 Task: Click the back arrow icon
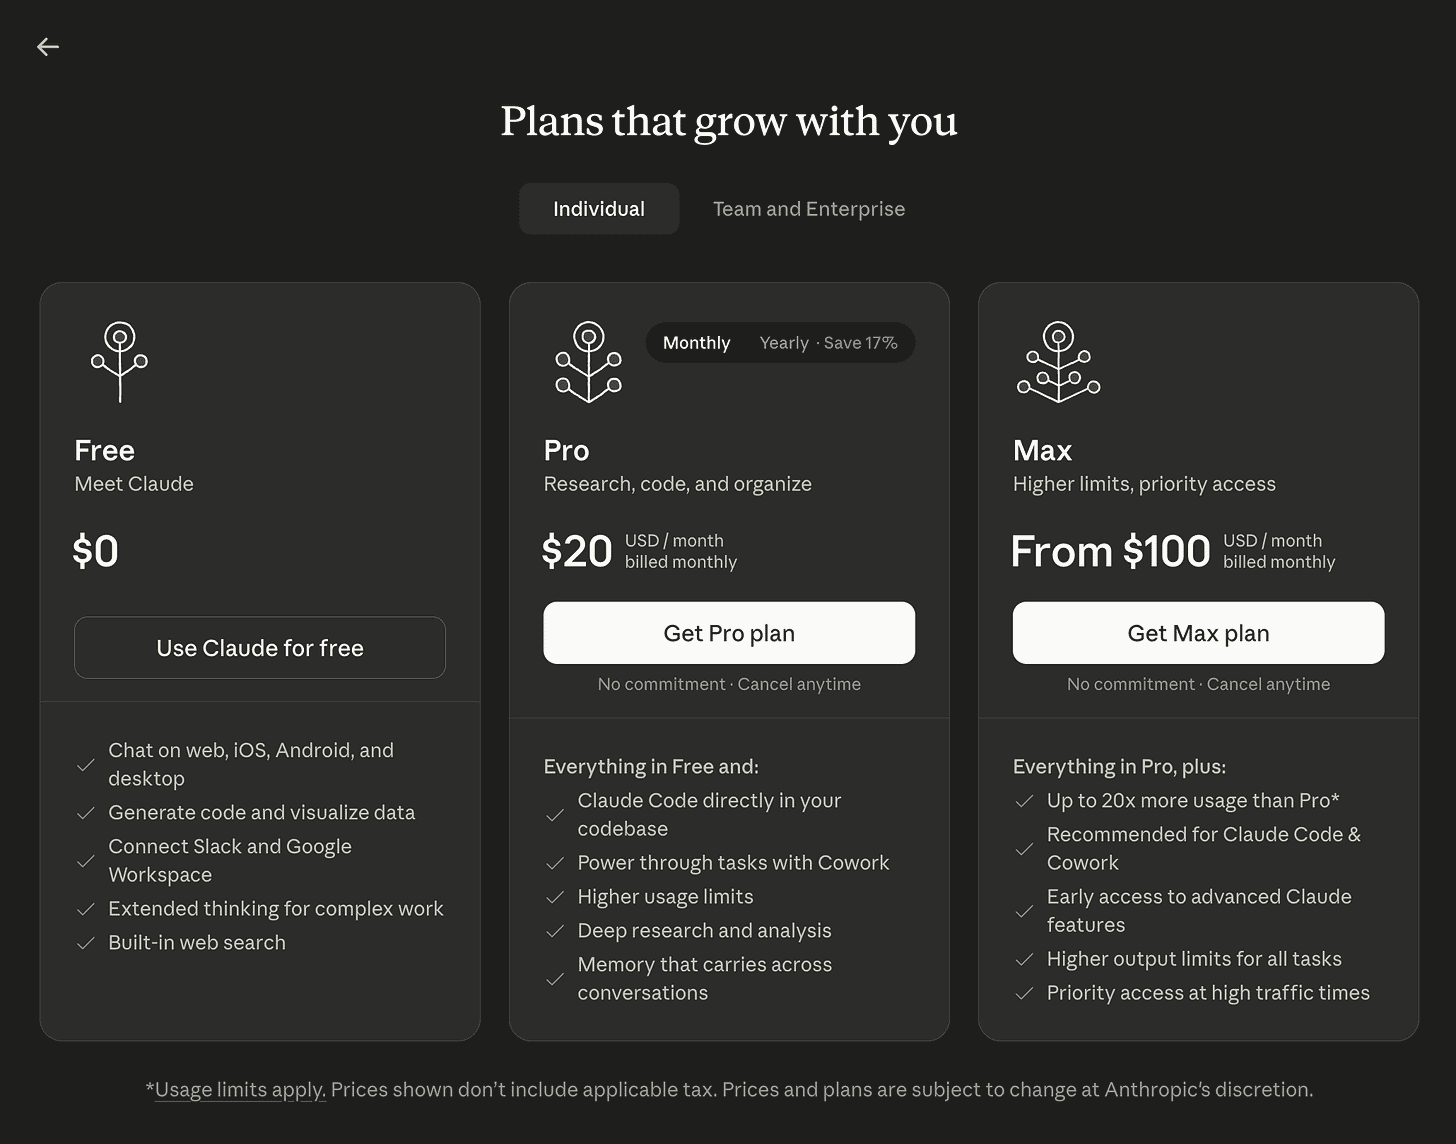[x=48, y=47]
